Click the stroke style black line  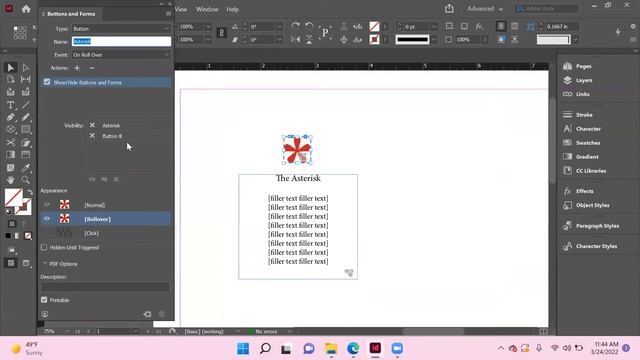click(x=412, y=40)
